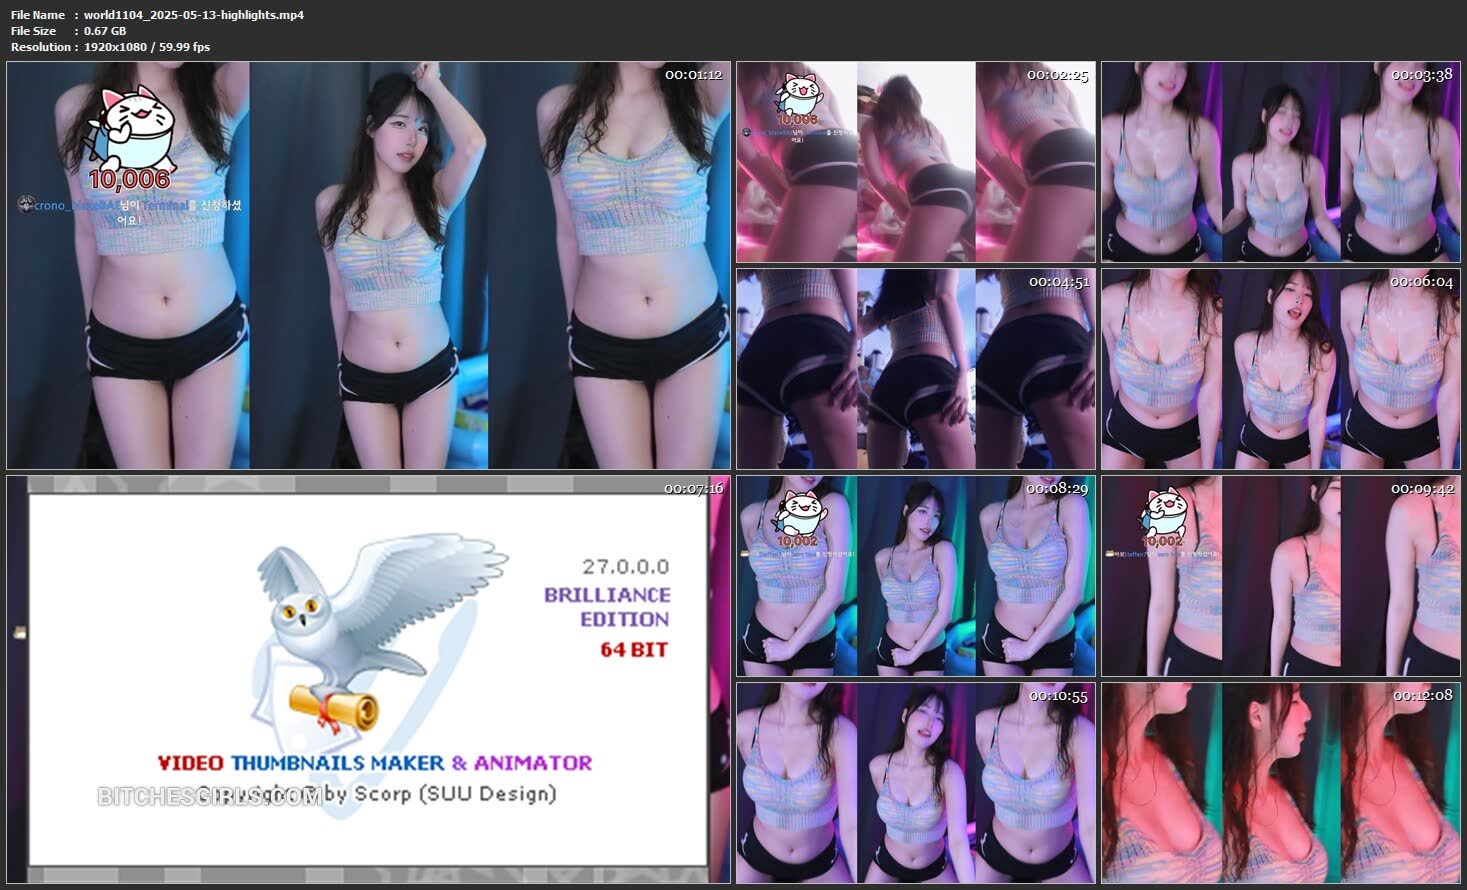Click the golden scroll held by the owl
The width and height of the screenshot is (1467, 890).
click(333, 709)
